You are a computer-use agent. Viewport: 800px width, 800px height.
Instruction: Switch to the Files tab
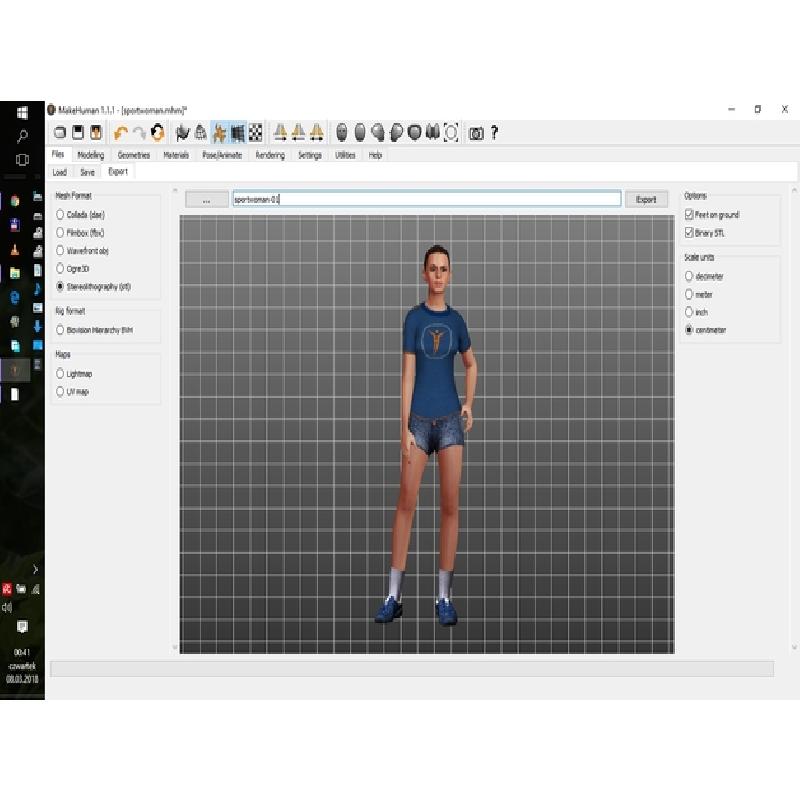tap(58, 154)
